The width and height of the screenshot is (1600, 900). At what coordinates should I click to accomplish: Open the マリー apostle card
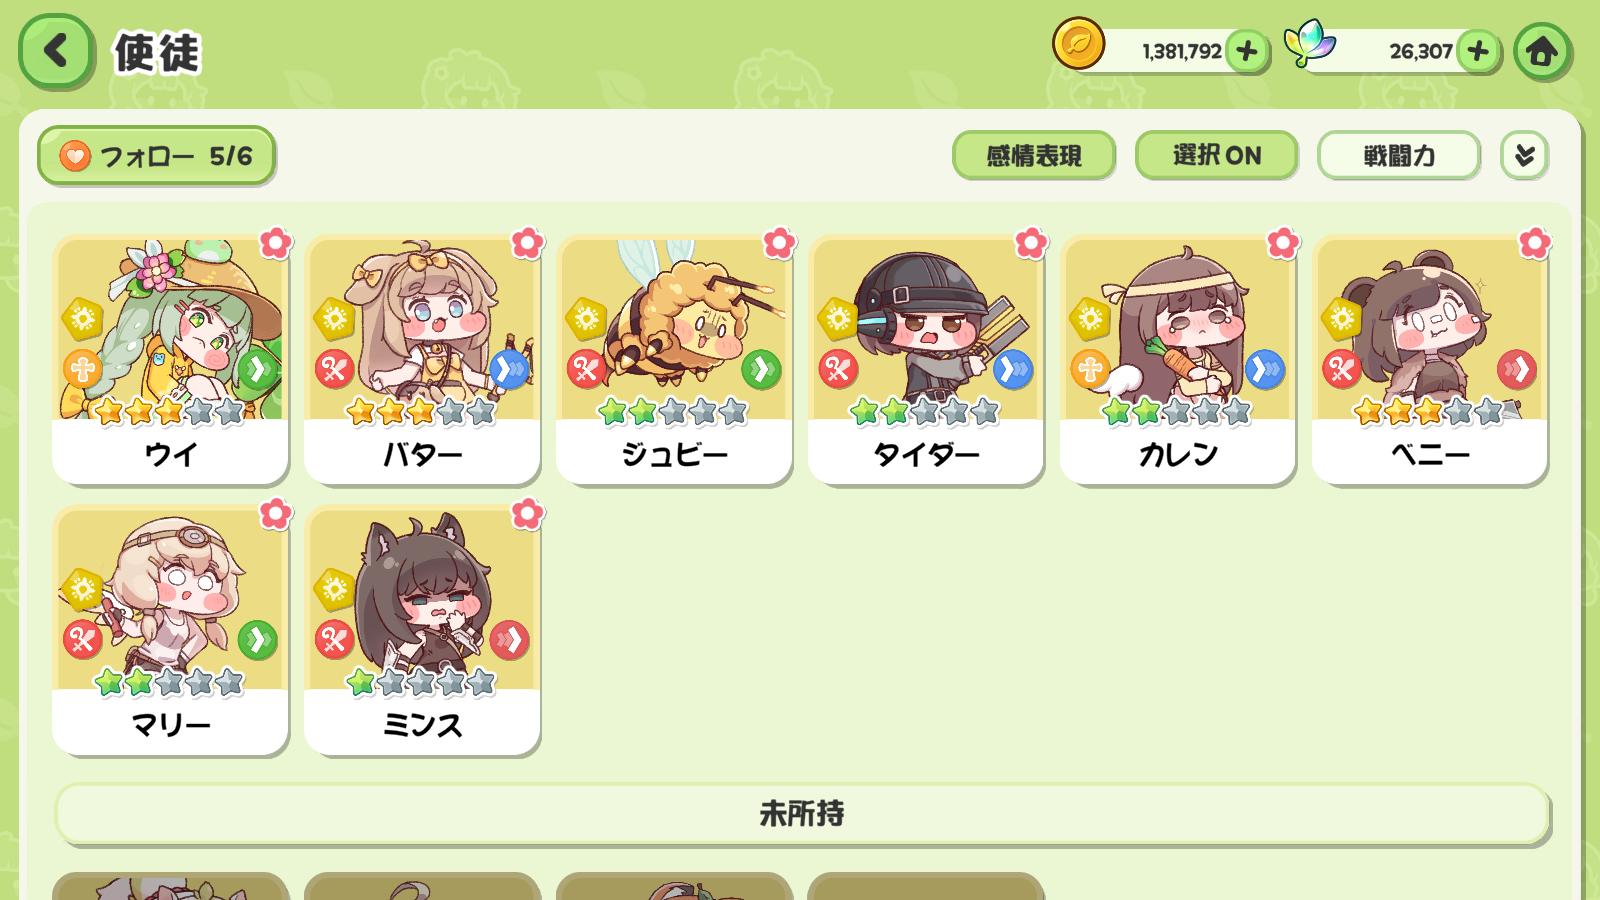[170, 630]
